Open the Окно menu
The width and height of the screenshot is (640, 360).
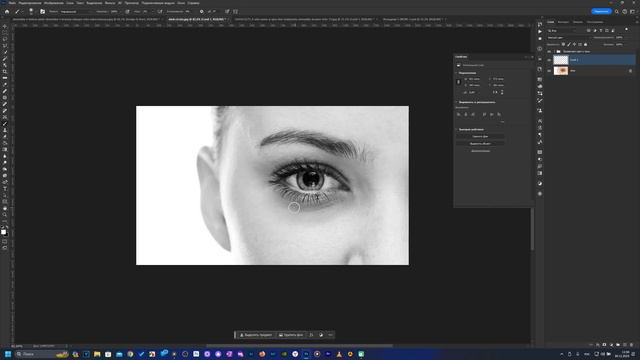[x=181, y=3]
